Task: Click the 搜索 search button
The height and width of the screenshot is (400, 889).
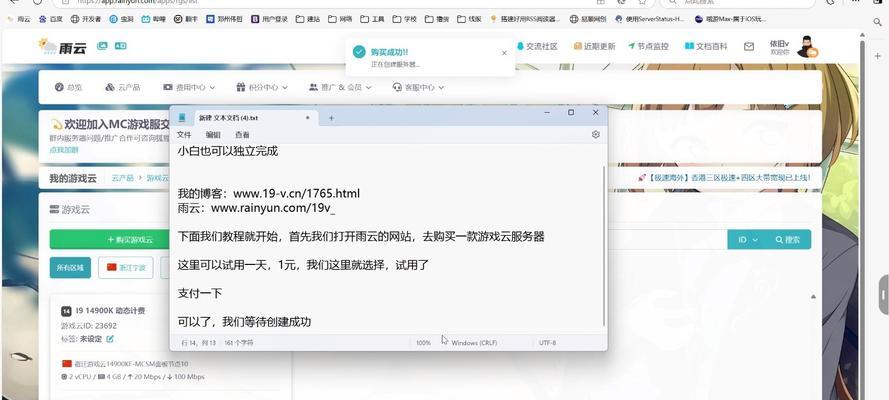Action: click(x=788, y=240)
